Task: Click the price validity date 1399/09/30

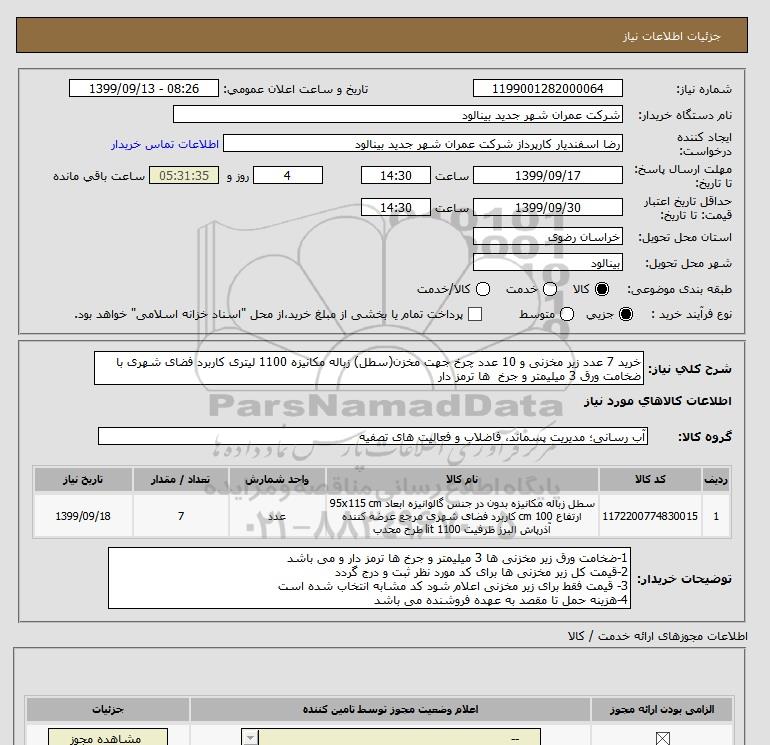Action: tap(548, 207)
